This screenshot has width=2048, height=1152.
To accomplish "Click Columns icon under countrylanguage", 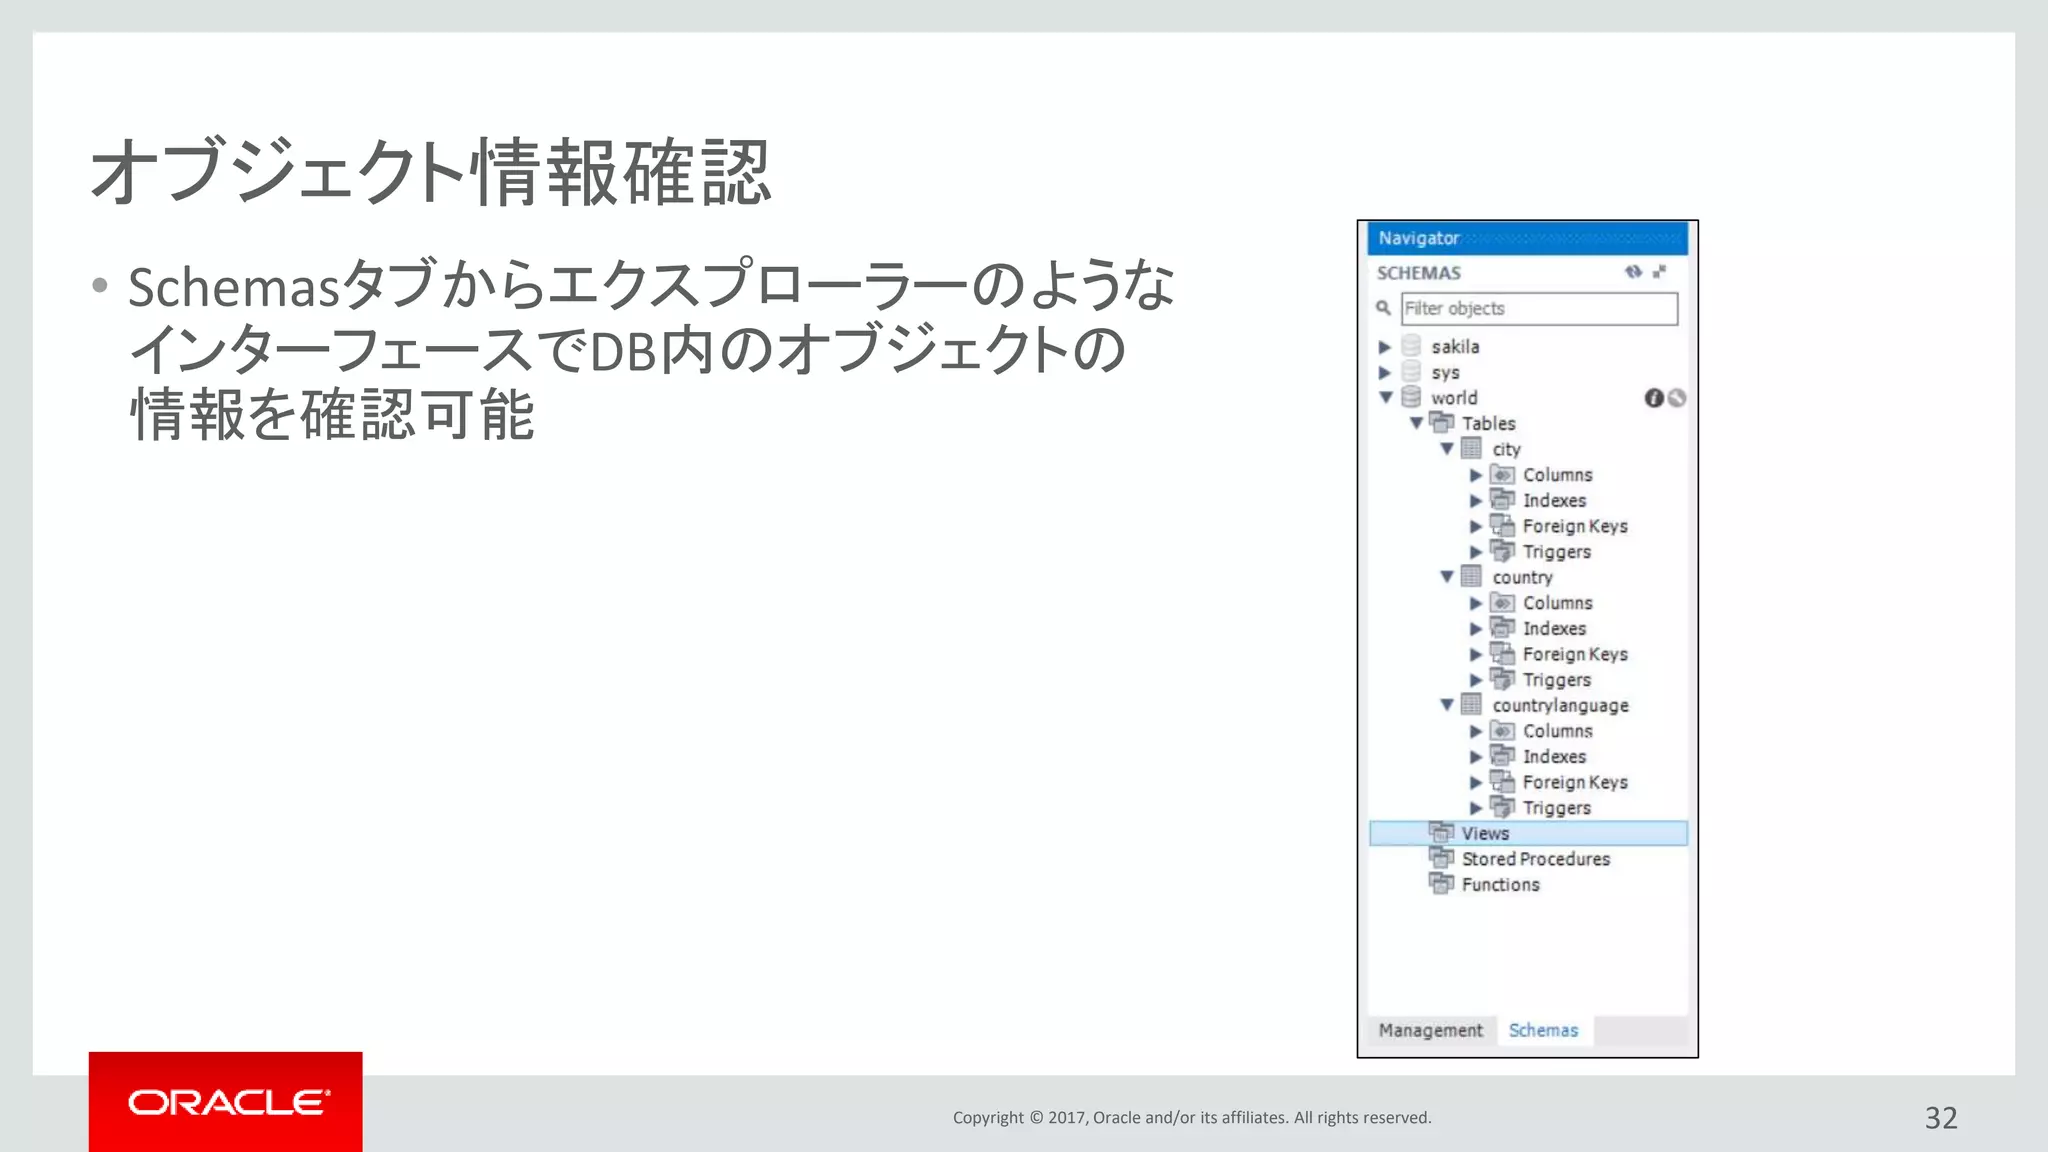I will point(1502,730).
